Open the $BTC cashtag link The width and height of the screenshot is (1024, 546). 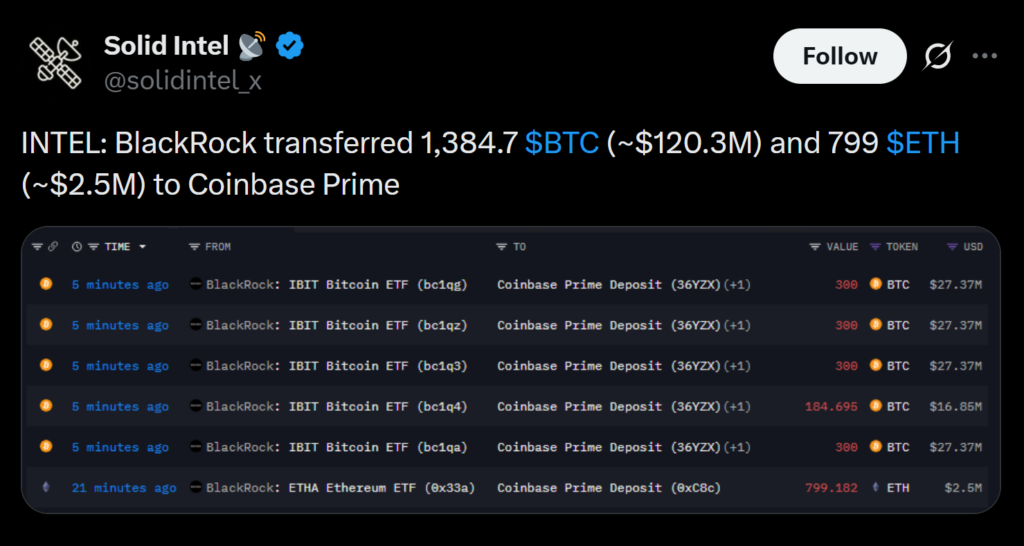click(562, 144)
